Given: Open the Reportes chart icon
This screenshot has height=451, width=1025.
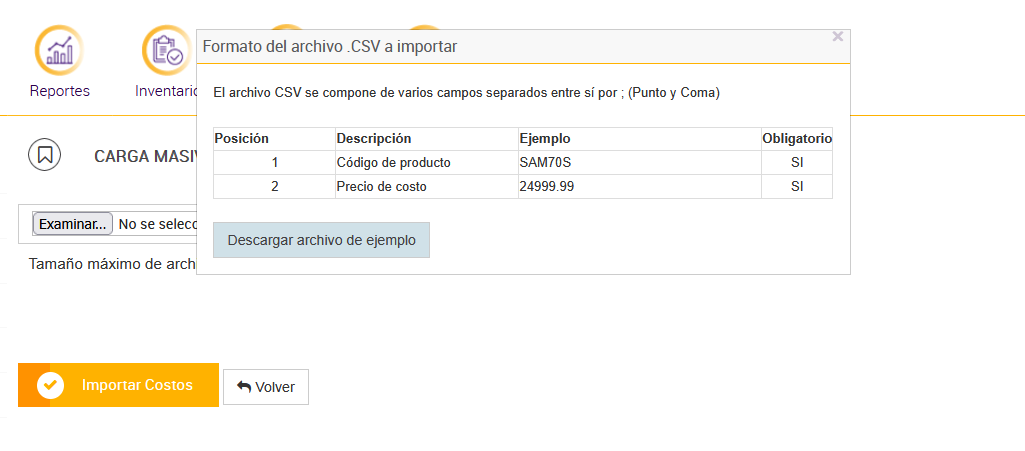Looking at the screenshot, I should tap(59, 49).
